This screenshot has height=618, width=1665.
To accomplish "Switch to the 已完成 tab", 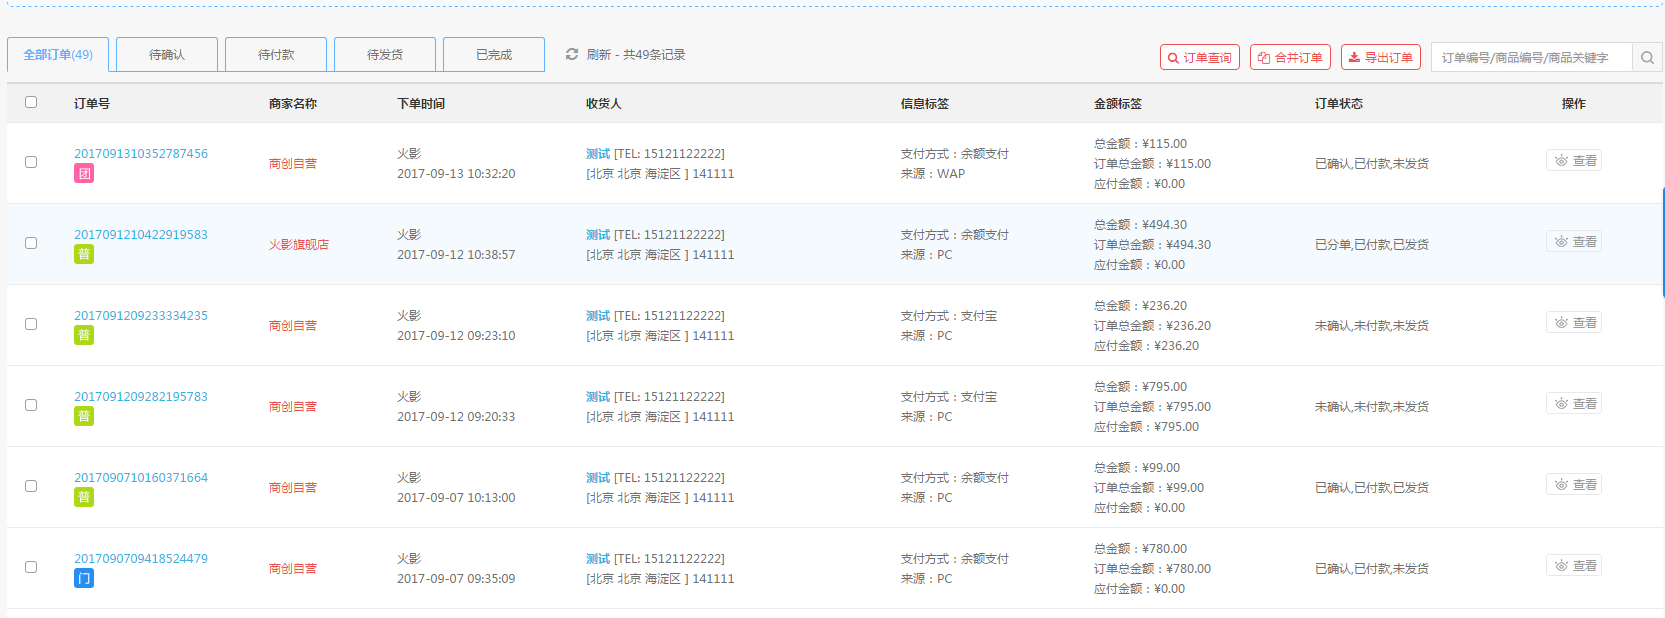I will 494,55.
